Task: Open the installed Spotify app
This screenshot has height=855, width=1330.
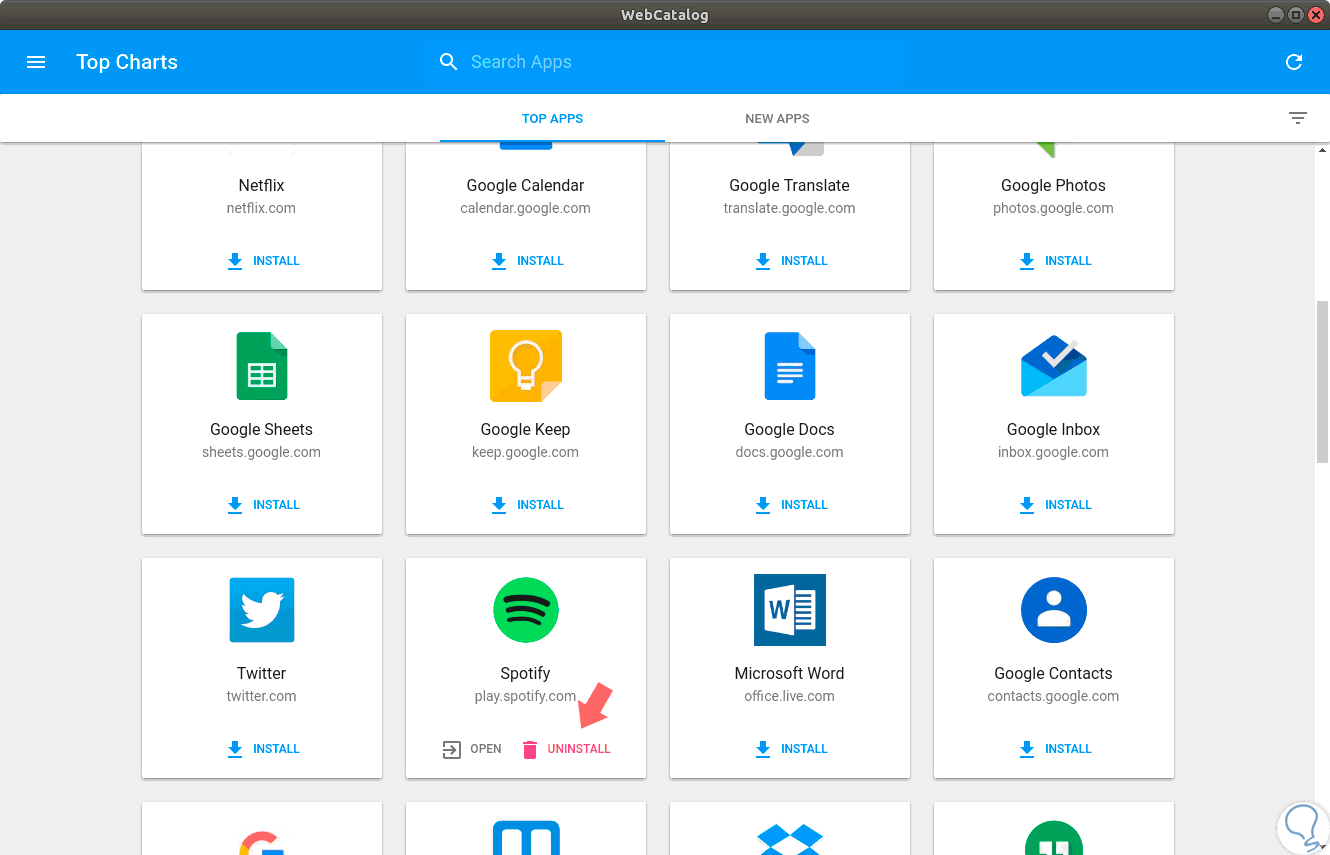Action: point(472,749)
